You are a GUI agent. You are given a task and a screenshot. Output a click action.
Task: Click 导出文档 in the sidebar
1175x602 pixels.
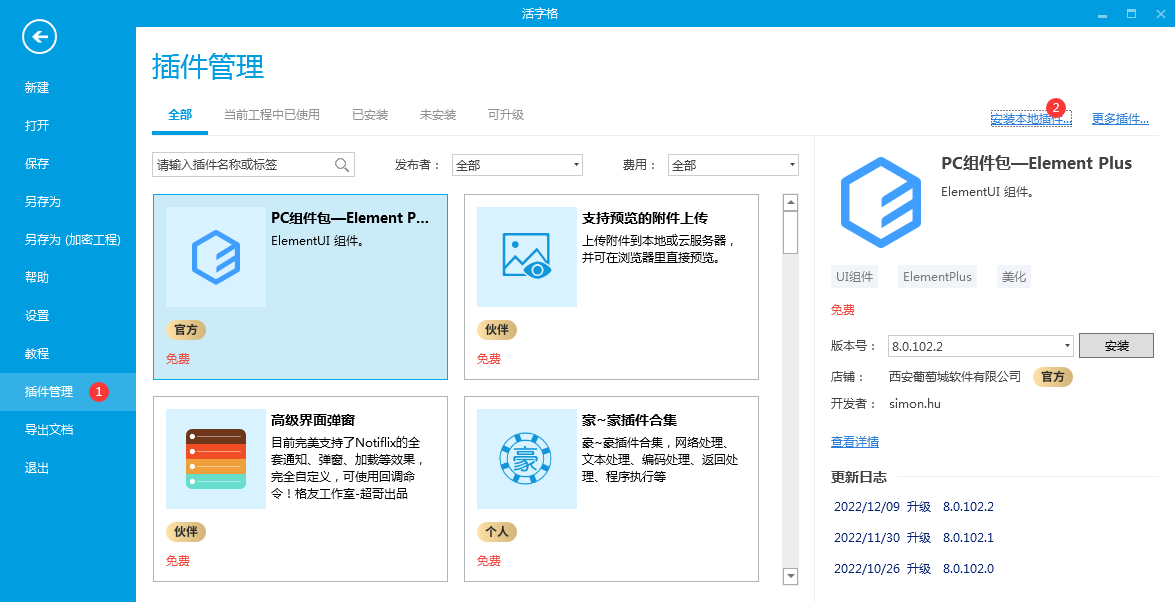[x=67, y=430]
